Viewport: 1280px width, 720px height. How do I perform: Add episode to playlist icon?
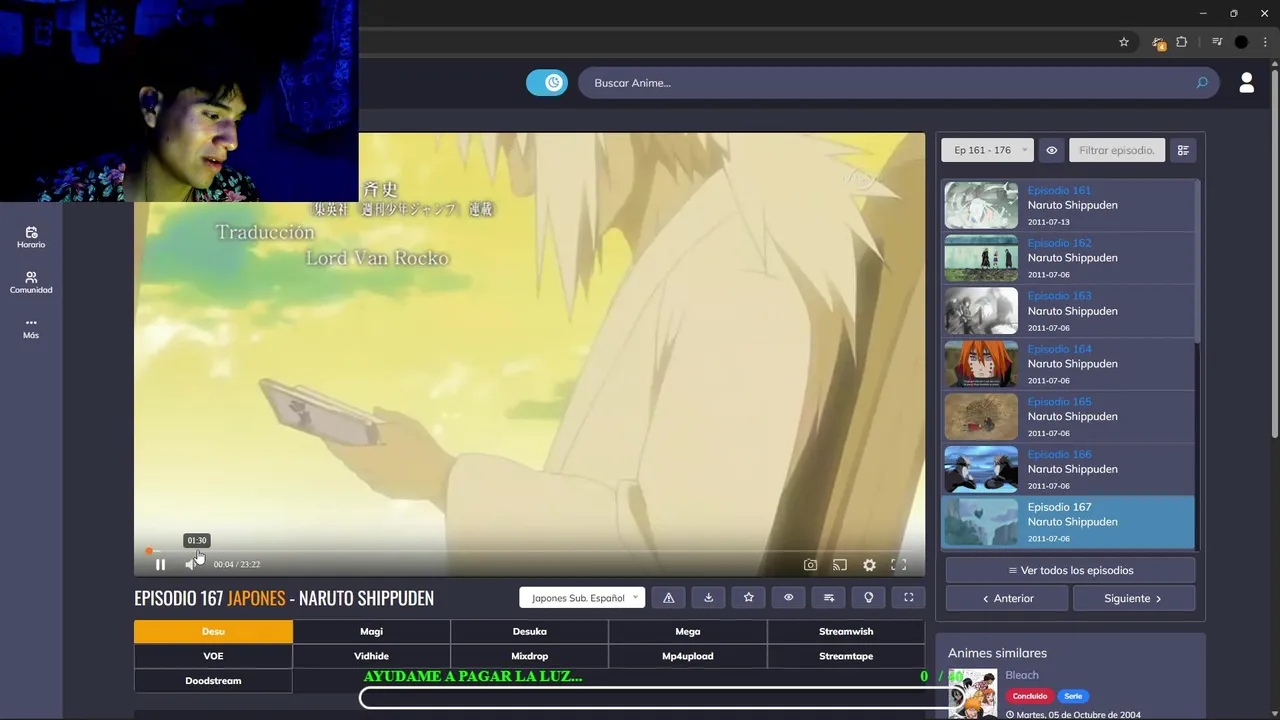[x=829, y=598]
